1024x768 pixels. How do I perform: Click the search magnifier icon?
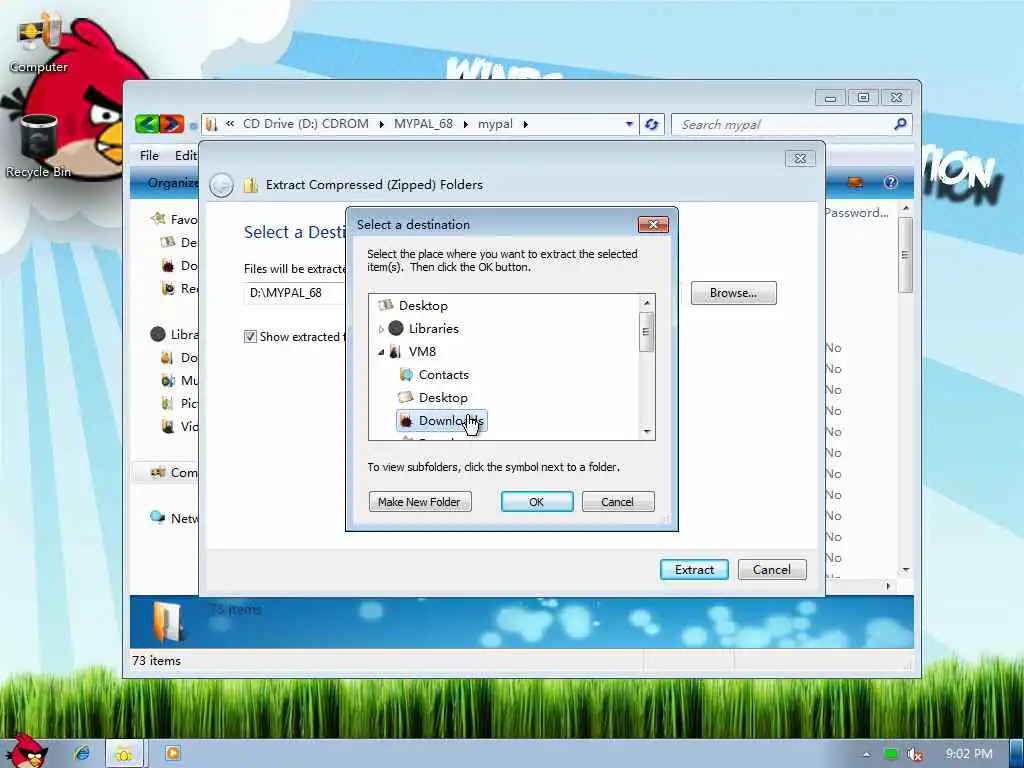coord(900,123)
